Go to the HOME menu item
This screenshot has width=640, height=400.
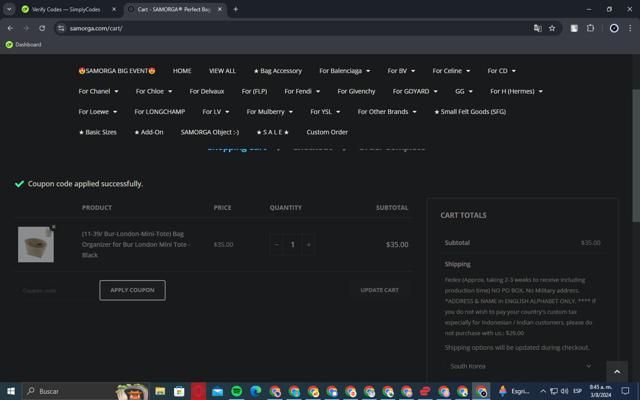(182, 71)
